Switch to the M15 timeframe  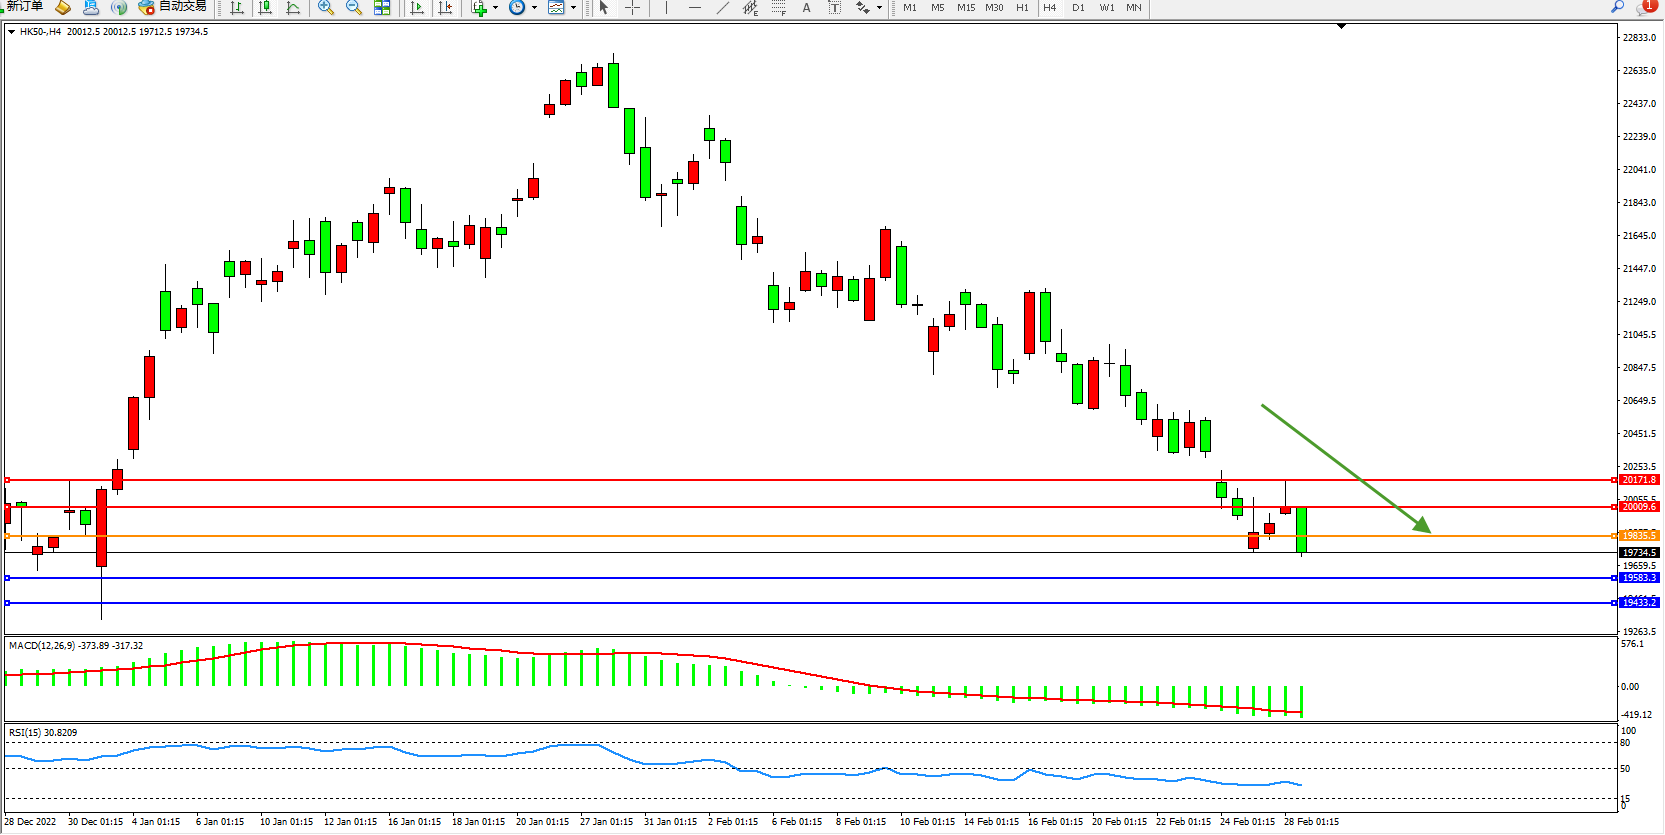[x=965, y=8]
